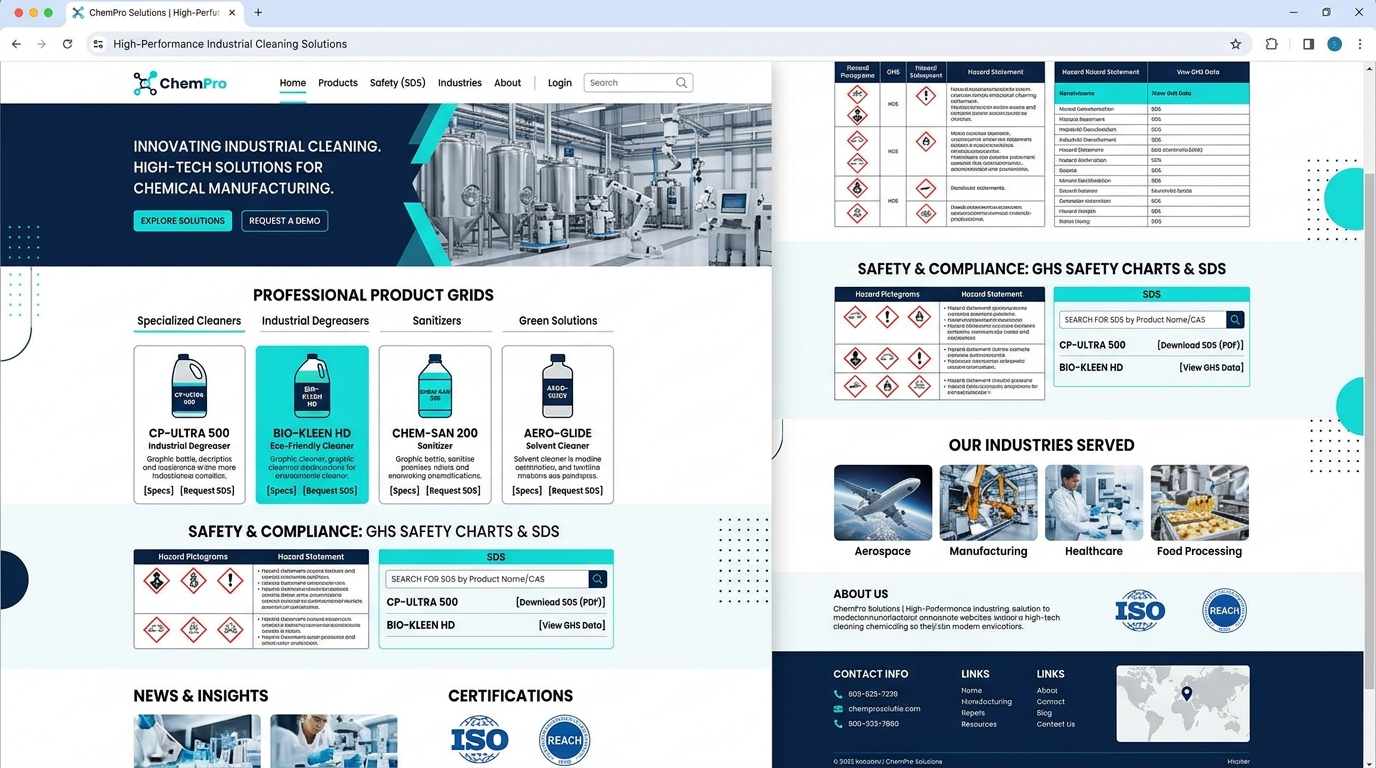Open the first News & Insights thumbnail
The image size is (1376, 768).
197,741
